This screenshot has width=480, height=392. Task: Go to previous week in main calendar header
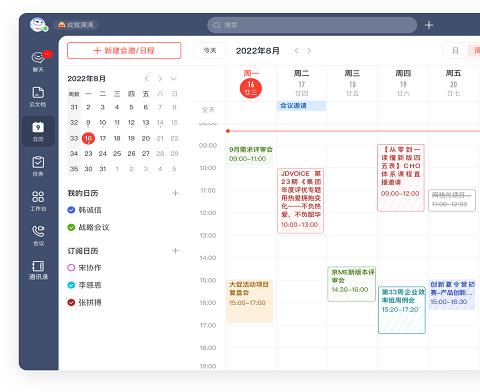coord(296,51)
